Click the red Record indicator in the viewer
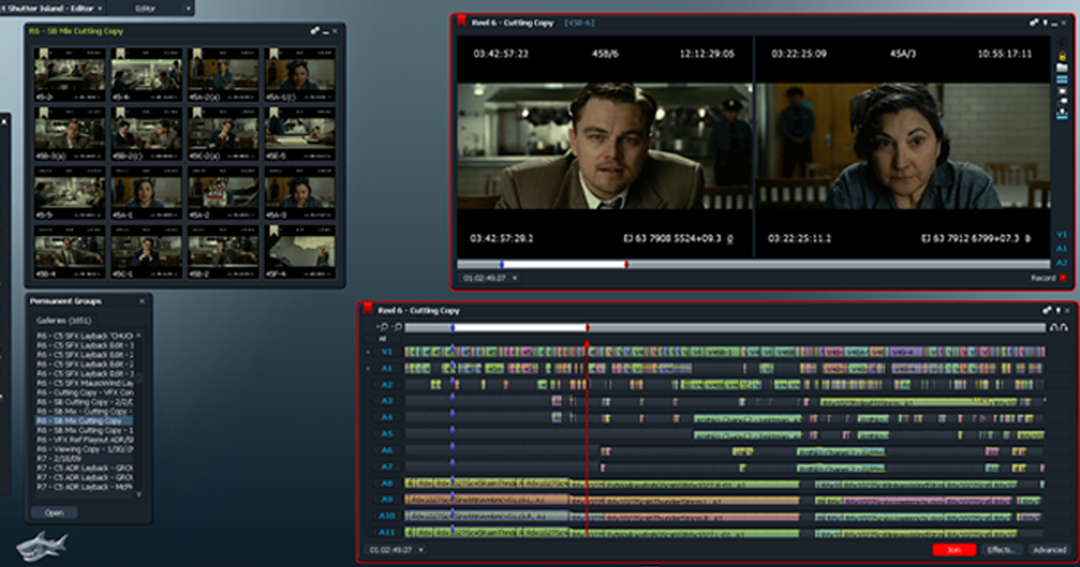The width and height of the screenshot is (1080, 567). click(1063, 278)
